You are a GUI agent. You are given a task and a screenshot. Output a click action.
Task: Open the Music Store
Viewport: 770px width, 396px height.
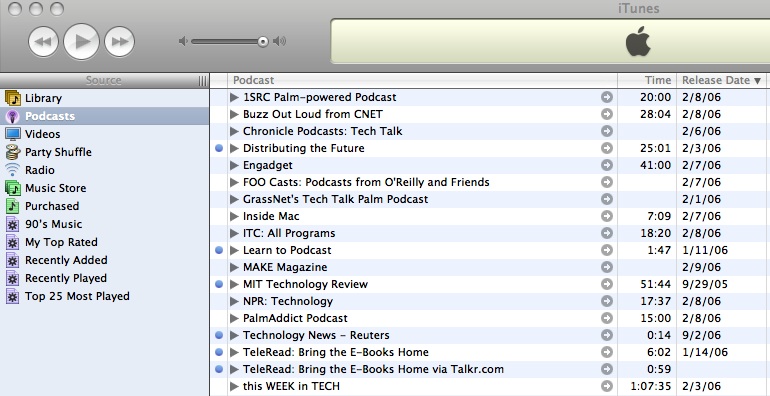[105, 188]
